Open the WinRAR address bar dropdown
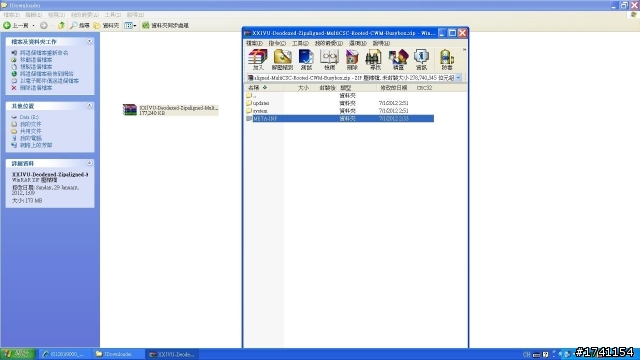Screen dimensions: 640x360 tap(458, 78)
